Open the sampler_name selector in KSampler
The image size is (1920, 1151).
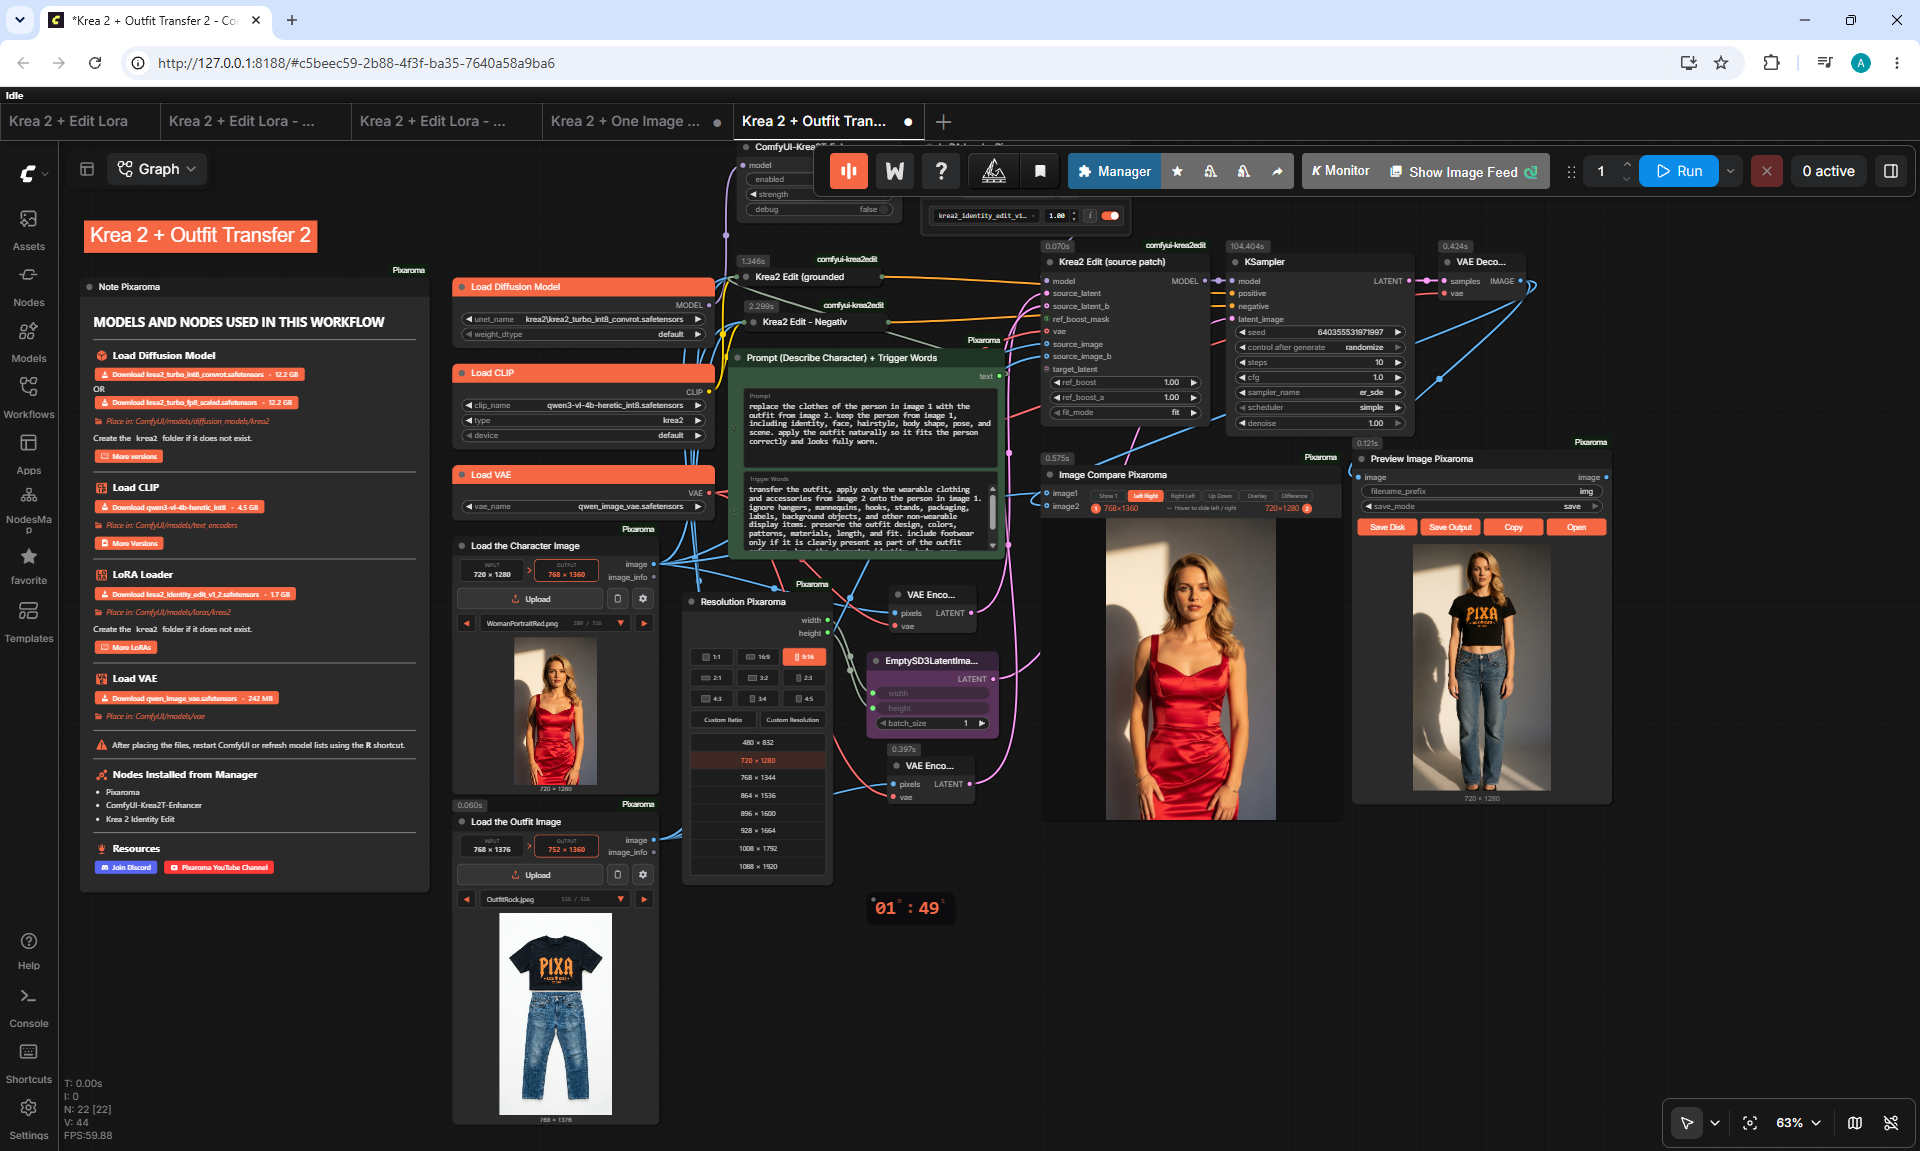1320,393
